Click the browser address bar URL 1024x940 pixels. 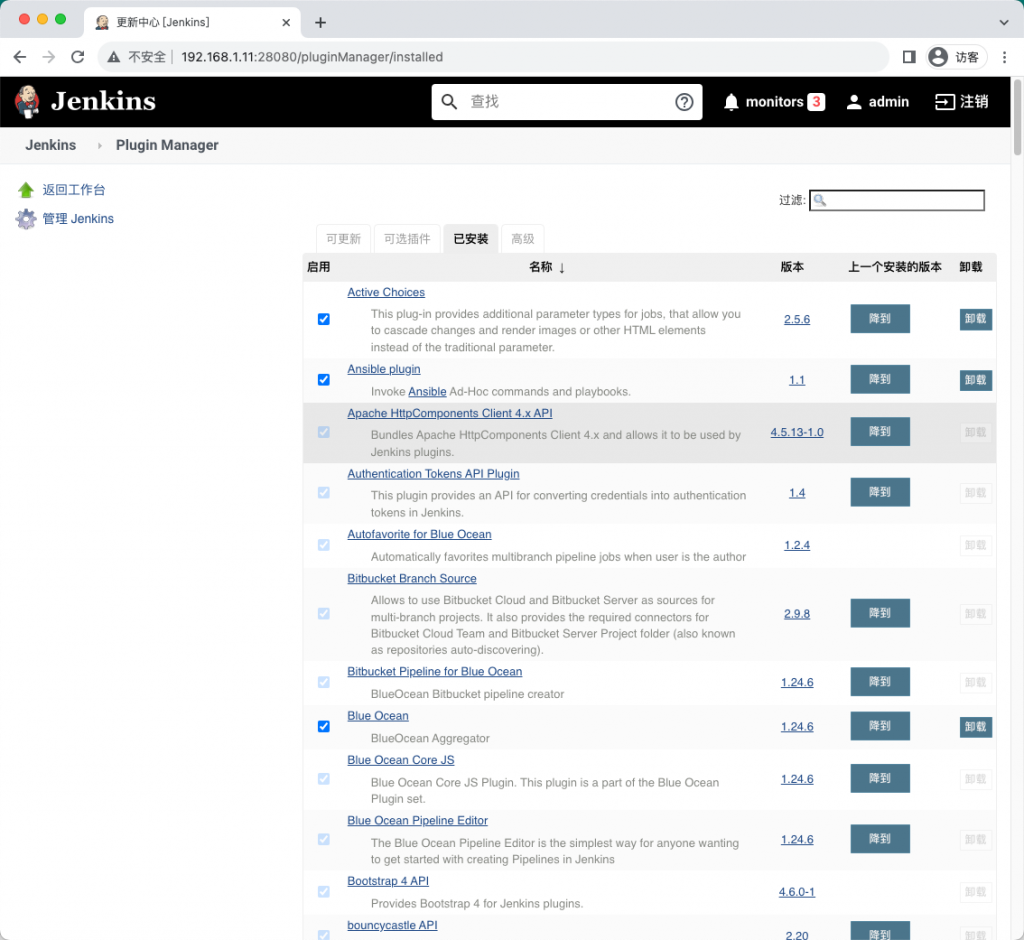pos(312,57)
